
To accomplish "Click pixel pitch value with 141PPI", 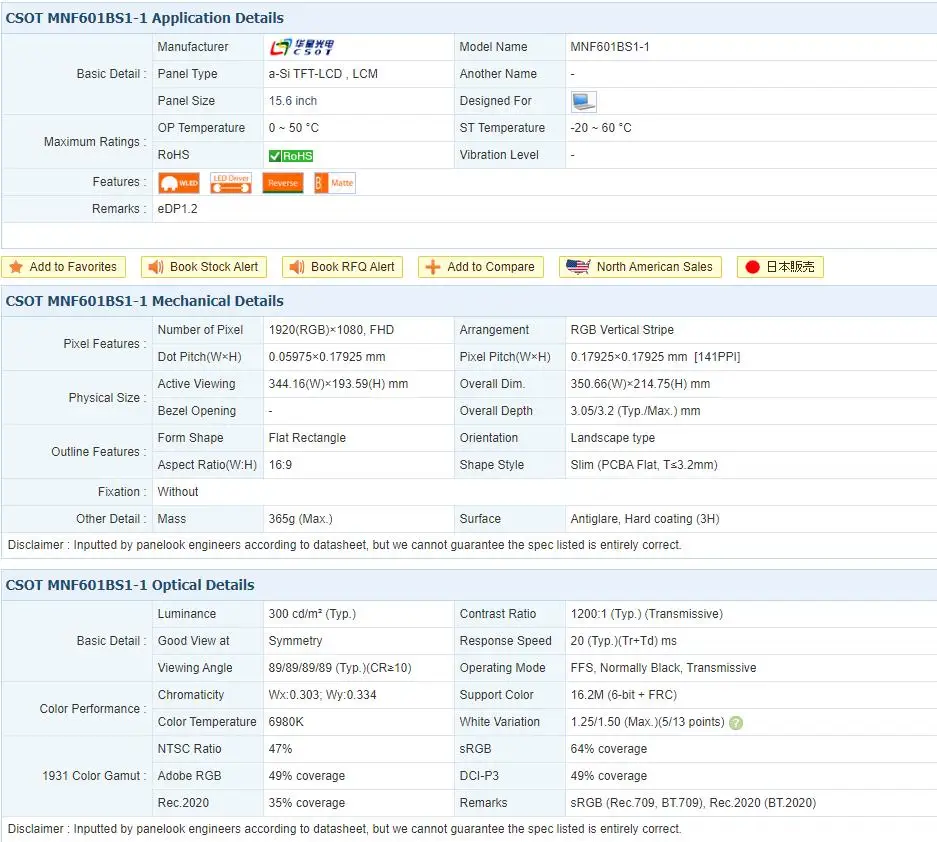I will coord(655,357).
